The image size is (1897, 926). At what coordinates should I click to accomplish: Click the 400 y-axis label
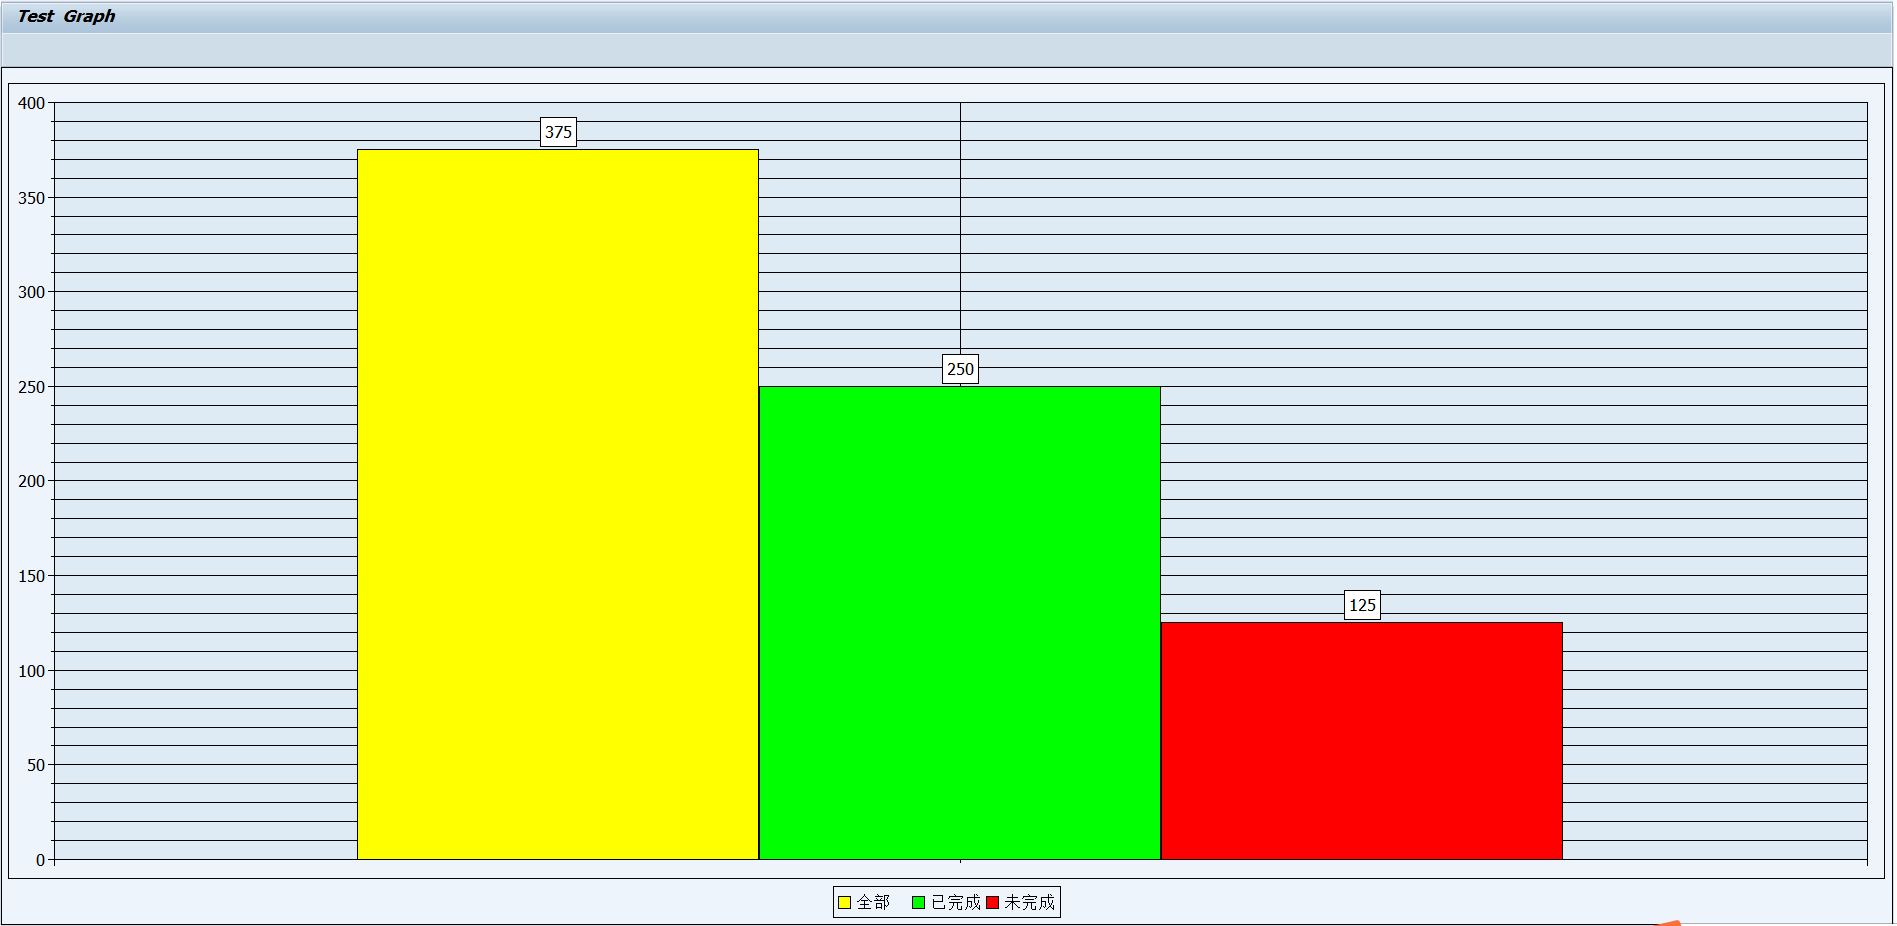pyautogui.click(x=31, y=103)
